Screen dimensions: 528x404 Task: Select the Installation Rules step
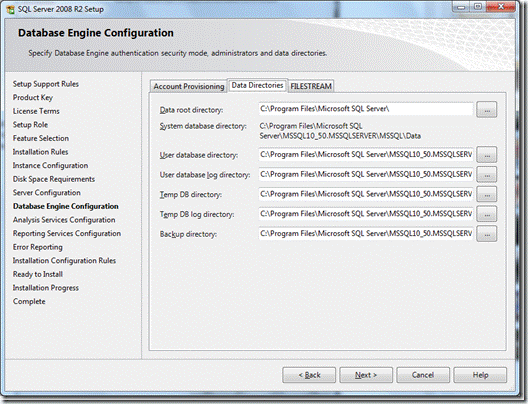40,152
